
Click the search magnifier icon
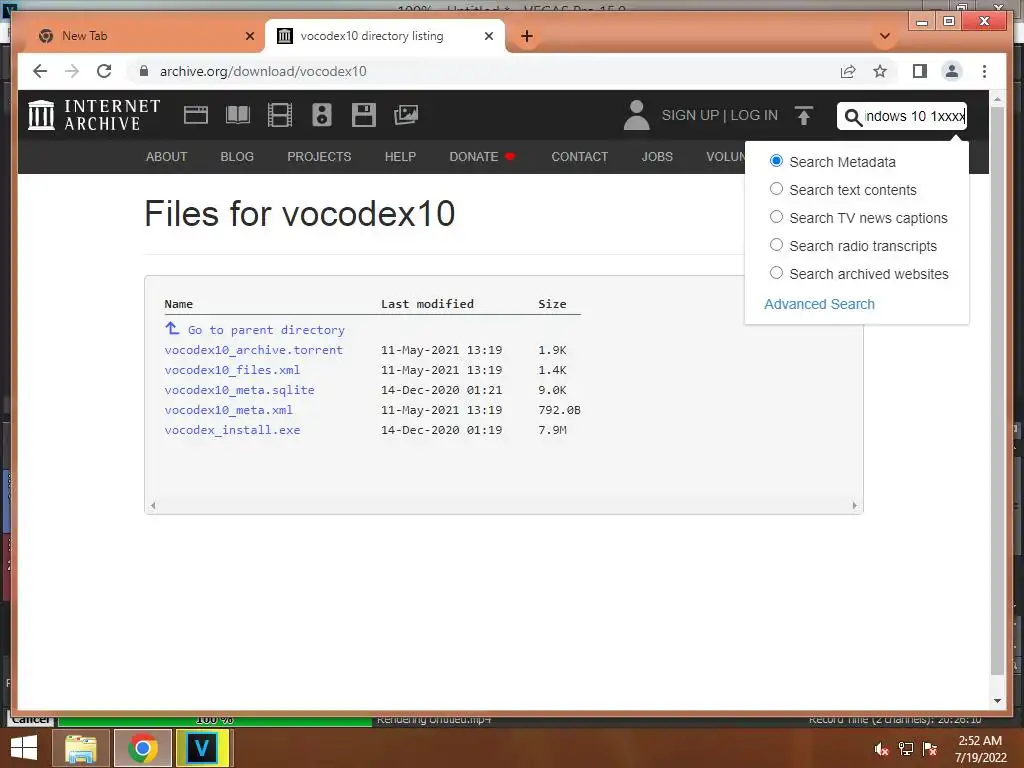[852, 117]
